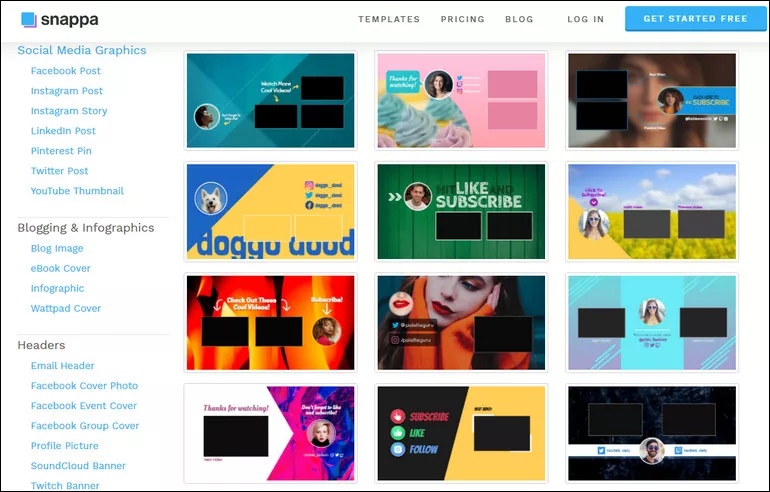Viewport: 770px width, 492px height.
Task: Open Wattpad Cover templates
Action: click(x=66, y=308)
